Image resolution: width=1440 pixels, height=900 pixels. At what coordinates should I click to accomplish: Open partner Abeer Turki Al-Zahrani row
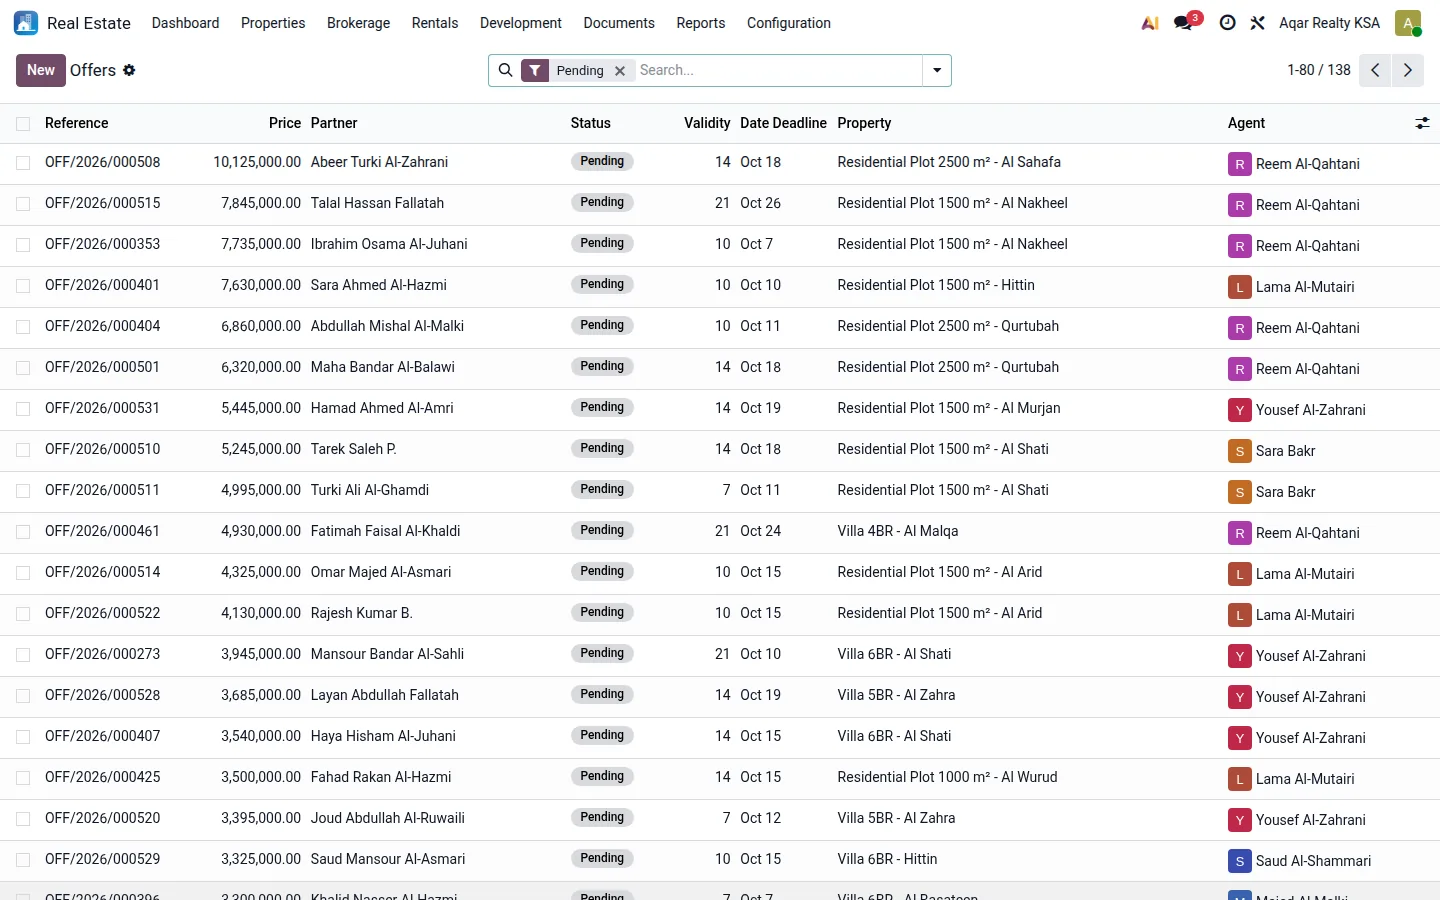coord(379,162)
